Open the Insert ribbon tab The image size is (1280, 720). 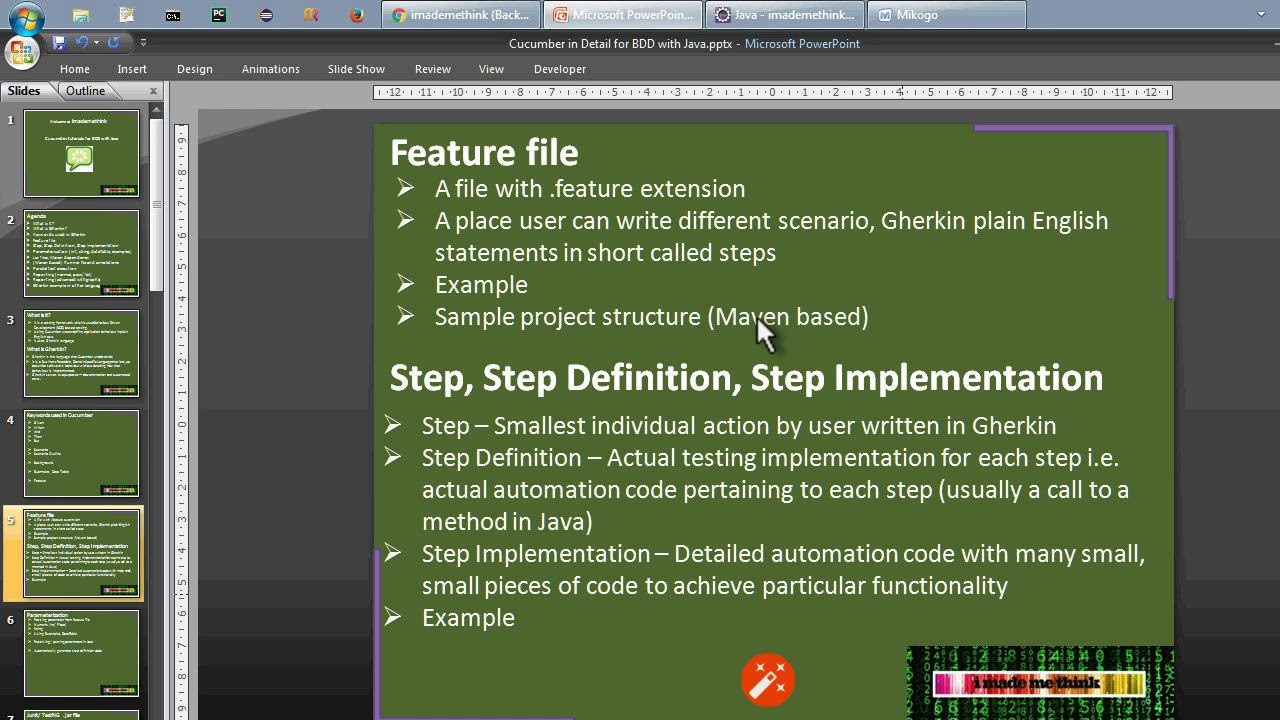tap(132, 69)
